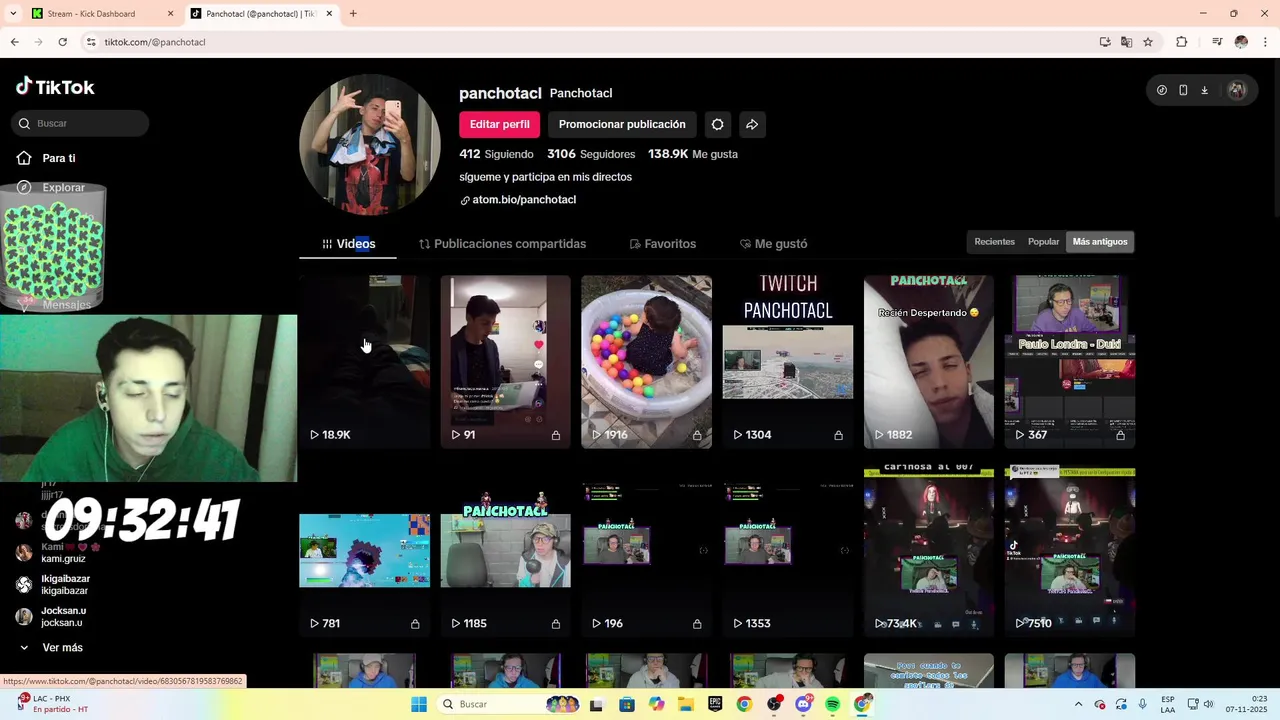The height and width of the screenshot is (720, 1280).
Task: Open Spotify from the taskbar
Action: click(x=833, y=704)
